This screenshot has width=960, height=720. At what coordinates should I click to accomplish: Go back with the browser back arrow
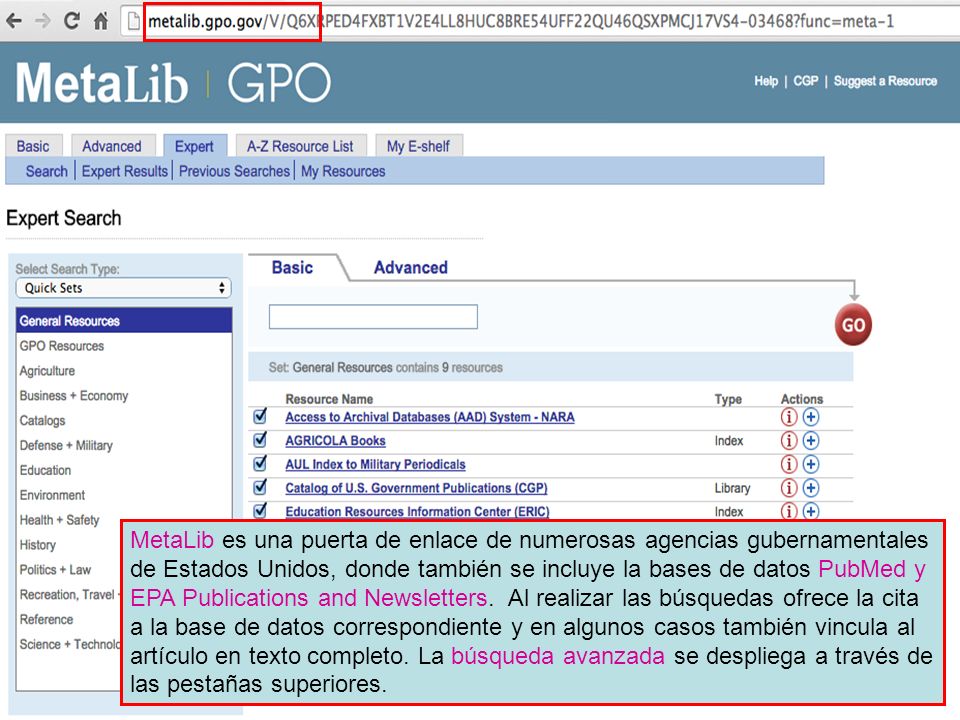coord(13,21)
